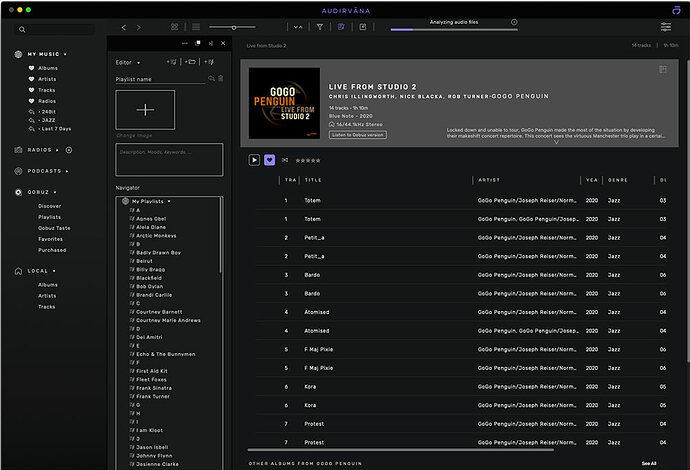This screenshot has height=470, width=690.
Task: Switch to list view layout
Action: [196, 27]
